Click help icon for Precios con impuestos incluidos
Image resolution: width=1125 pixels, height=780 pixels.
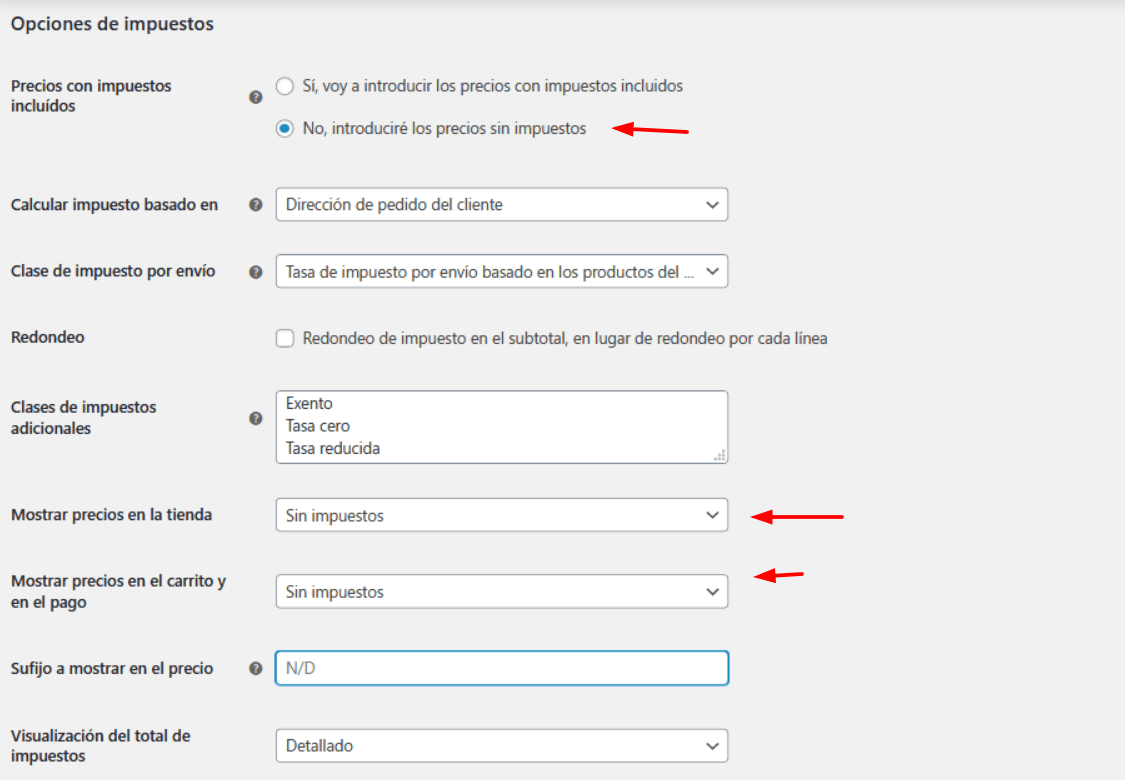255,97
